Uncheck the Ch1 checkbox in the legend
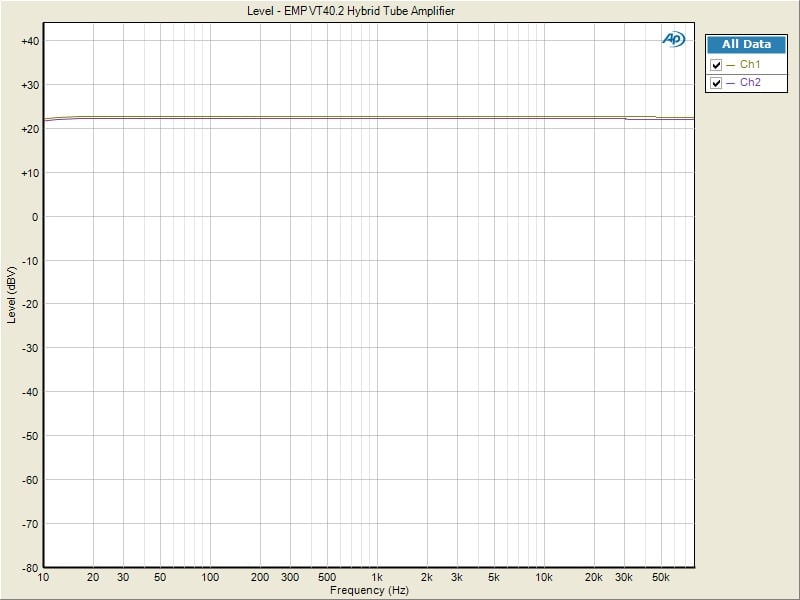800x600 pixels. pos(716,65)
